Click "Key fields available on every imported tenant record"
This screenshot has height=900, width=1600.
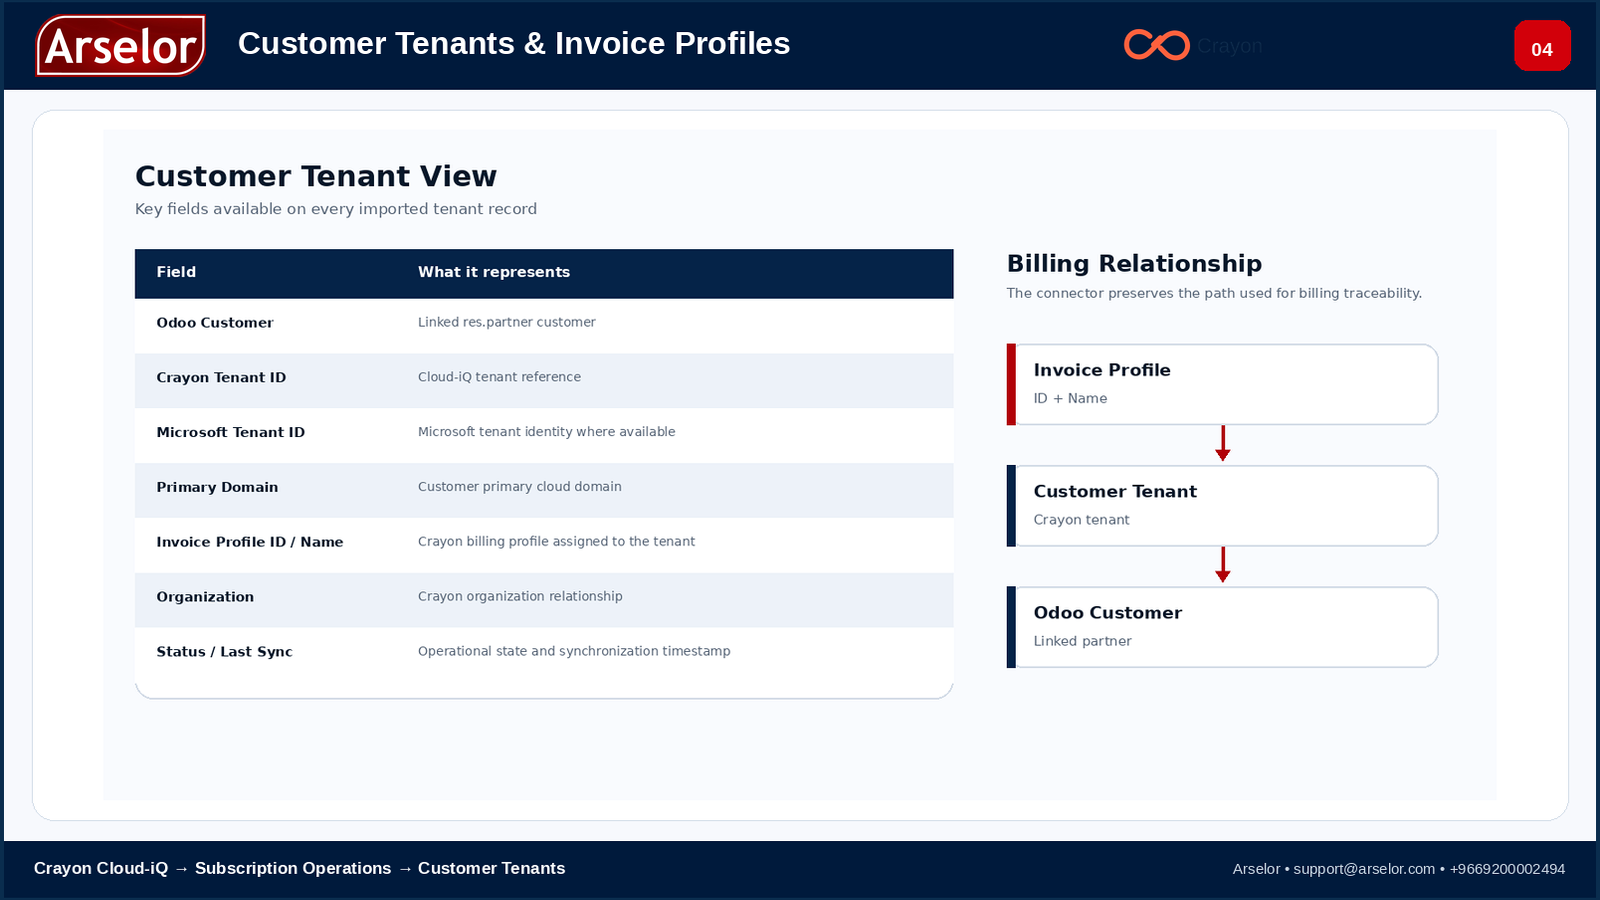pyautogui.click(x=336, y=209)
